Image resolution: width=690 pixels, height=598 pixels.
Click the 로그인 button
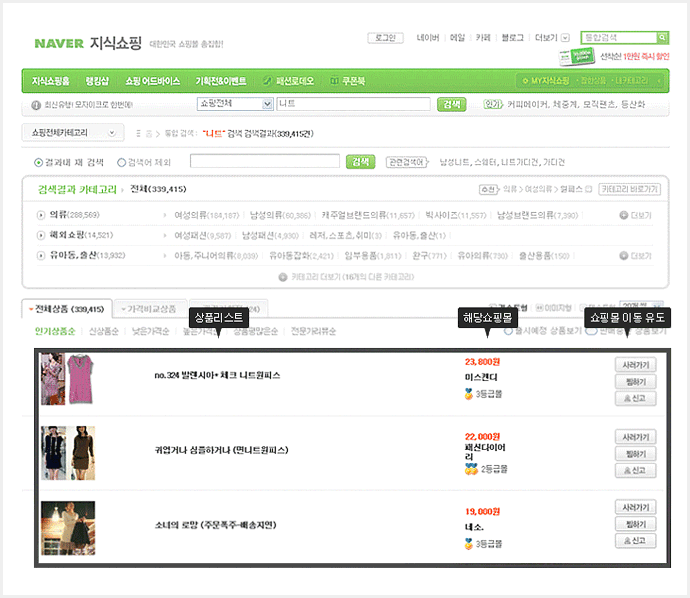pyautogui.click(x=385, y=37)
